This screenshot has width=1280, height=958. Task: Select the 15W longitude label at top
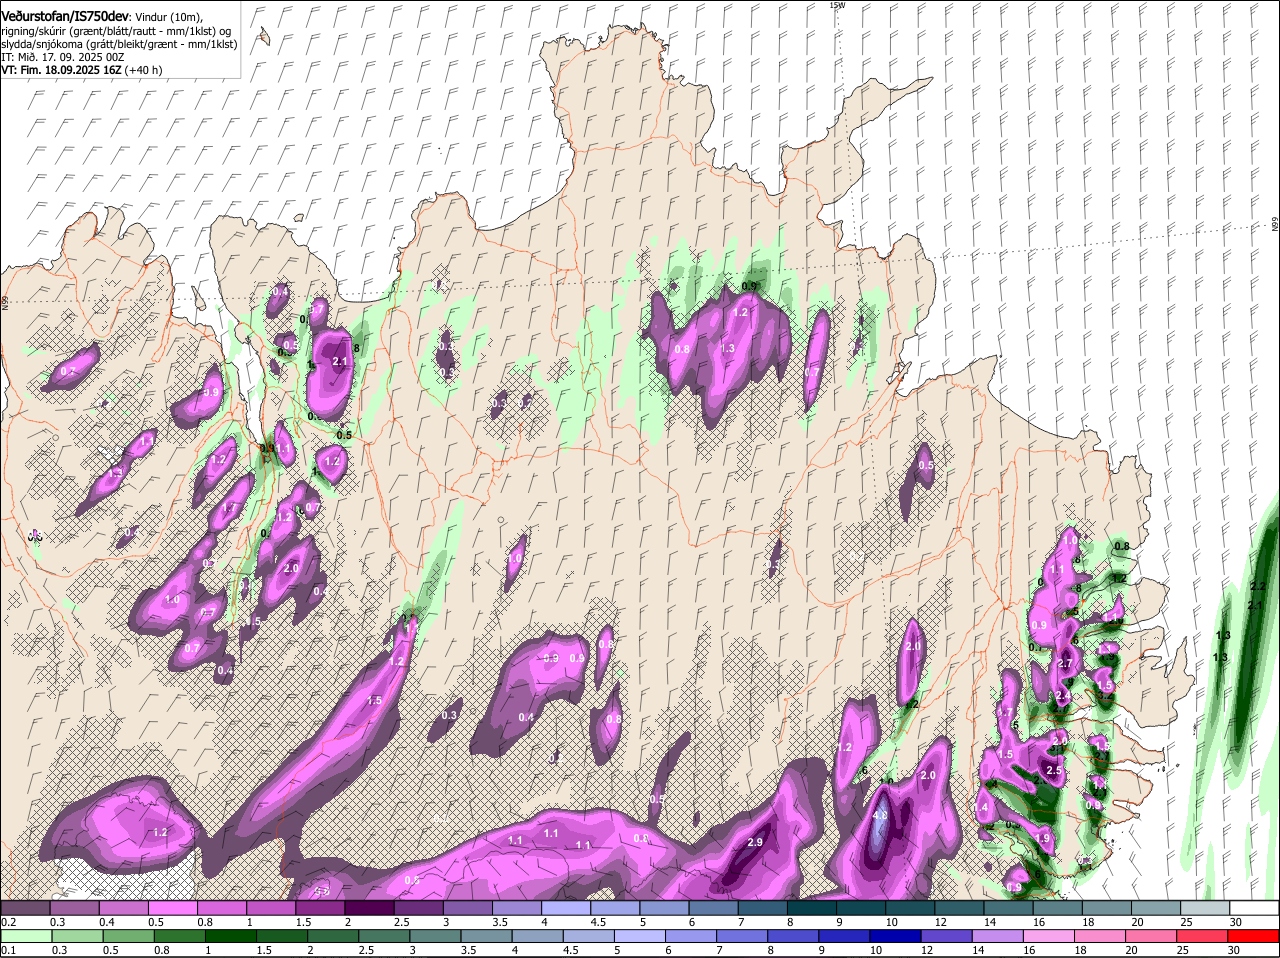point(837,6)
